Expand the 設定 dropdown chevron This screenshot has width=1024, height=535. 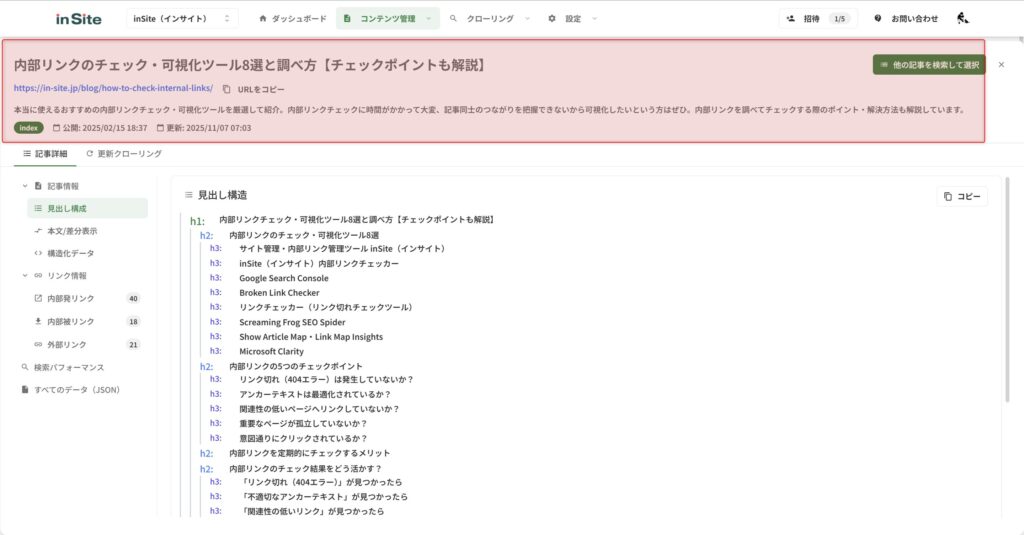pyautogui.click(x=594, y=19)
